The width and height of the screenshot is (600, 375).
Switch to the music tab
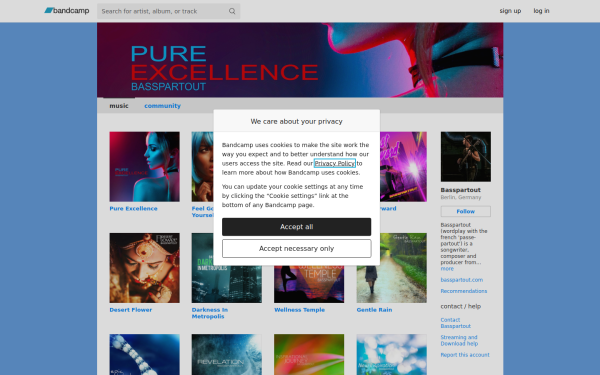tap(119, 106)
